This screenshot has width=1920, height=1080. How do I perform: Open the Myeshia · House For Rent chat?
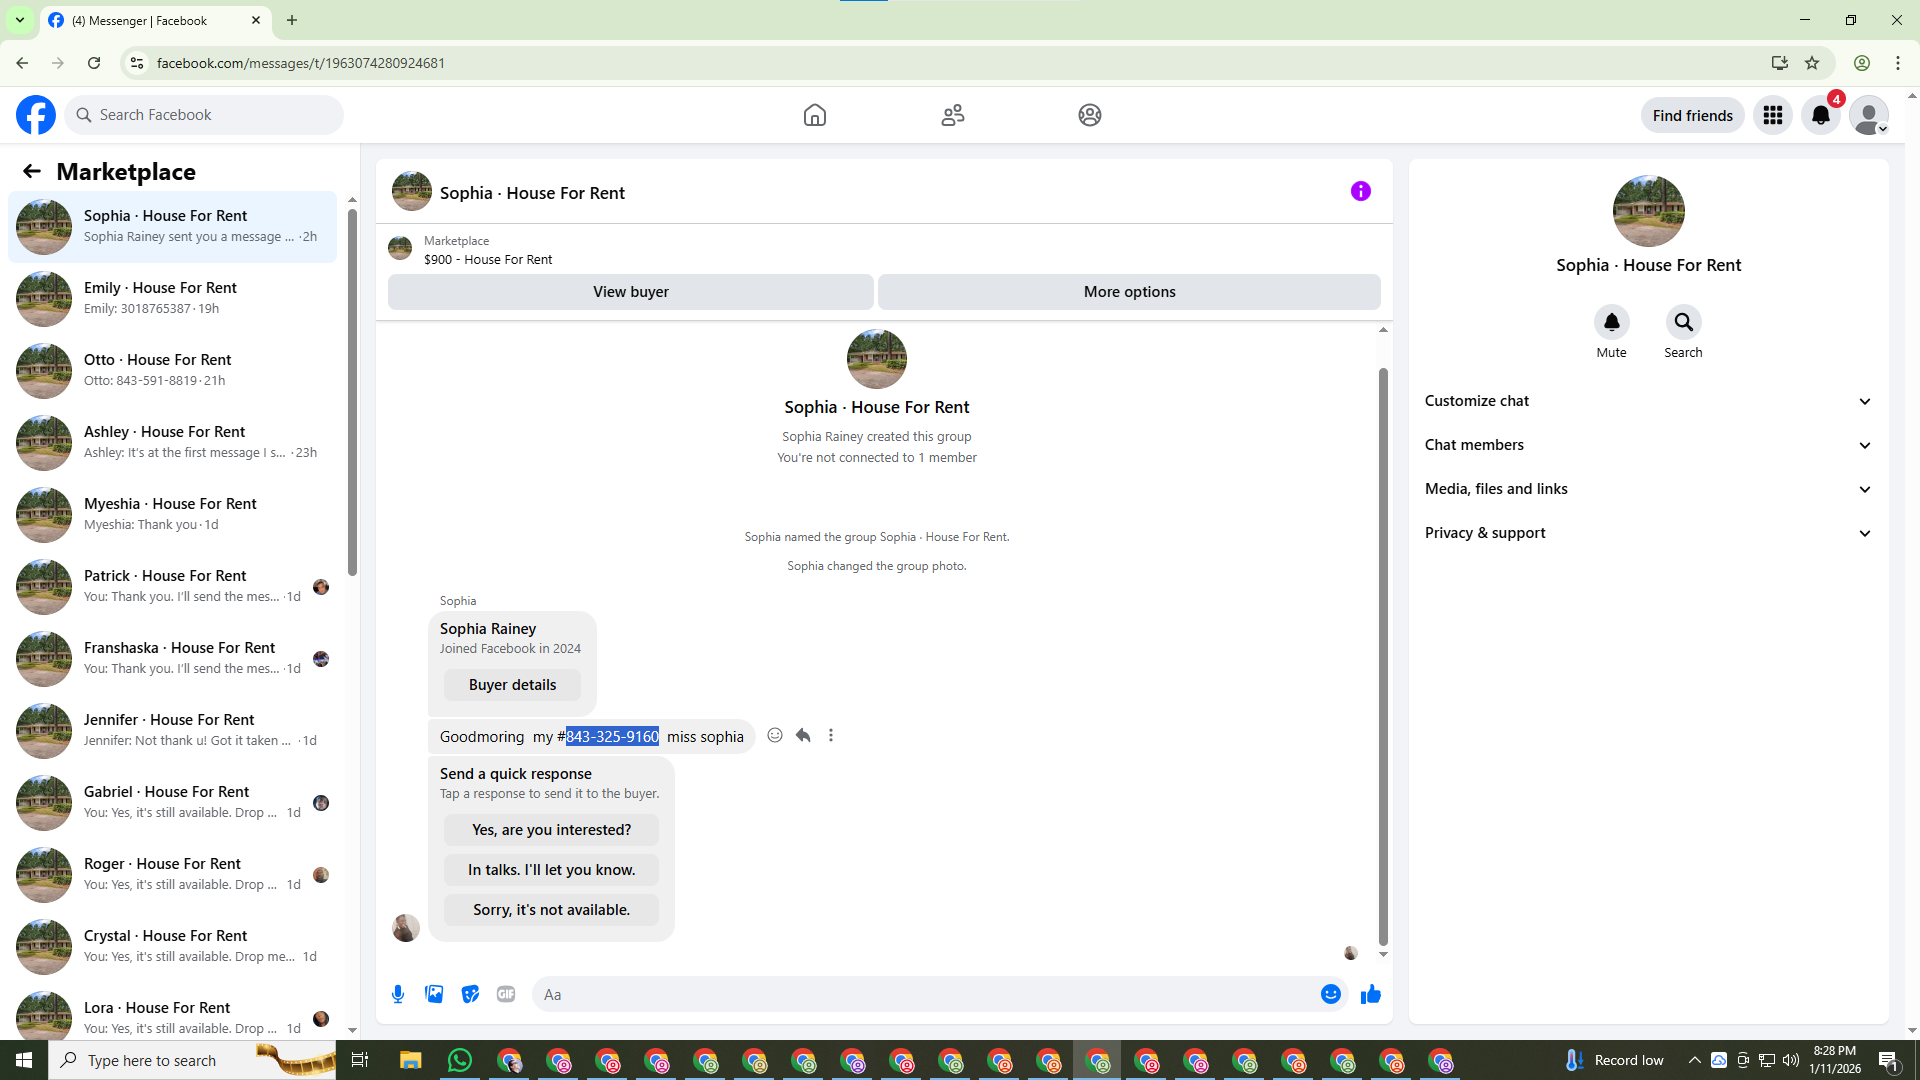172,515
